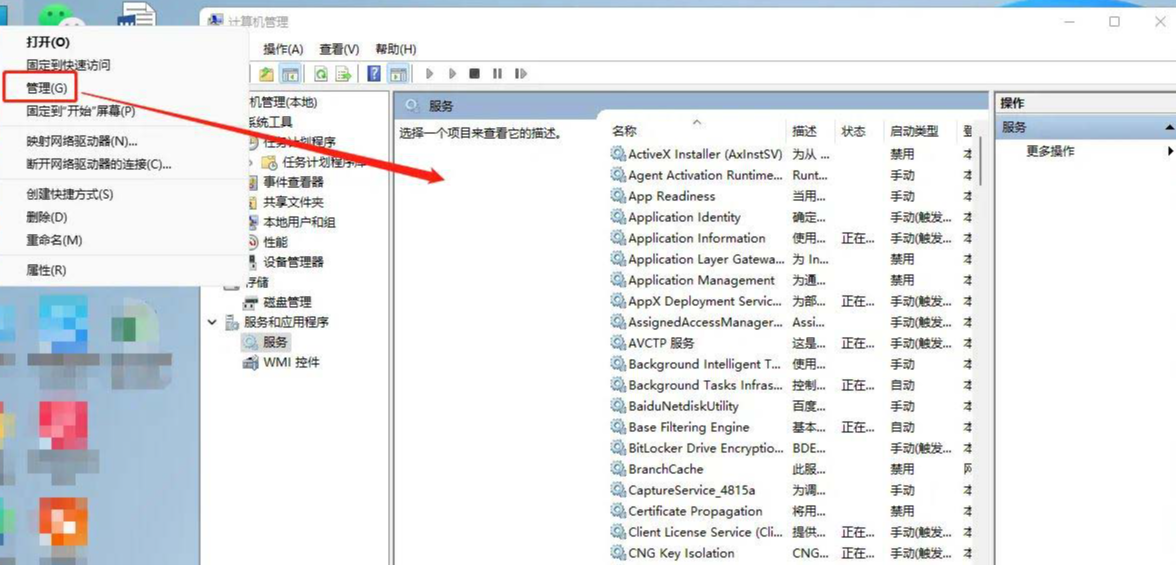Click the gear icon beside Base Filtering Engine
1176x565 pixels.
pos(618,427)
